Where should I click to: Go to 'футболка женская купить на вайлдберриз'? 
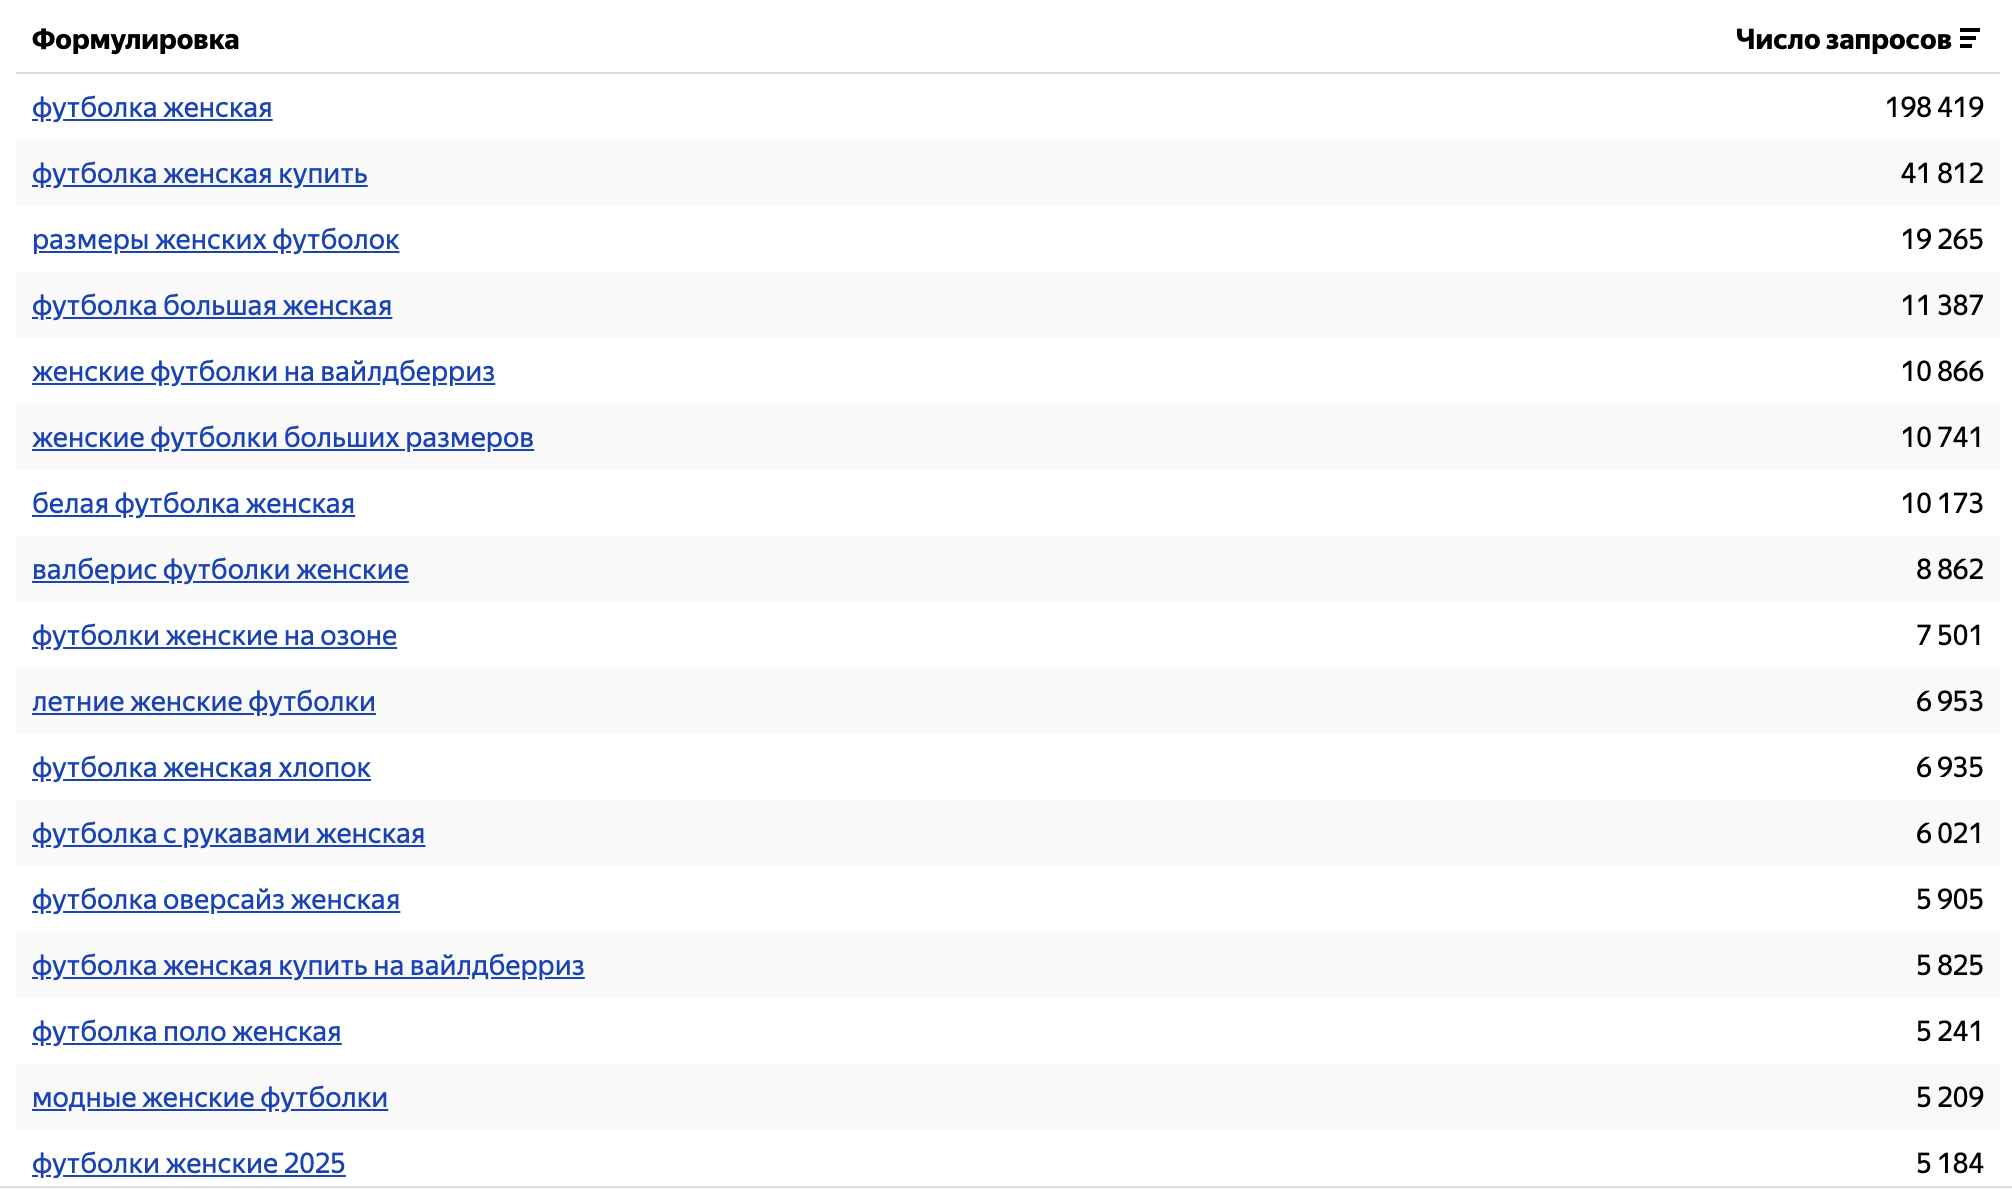[308, 965]
